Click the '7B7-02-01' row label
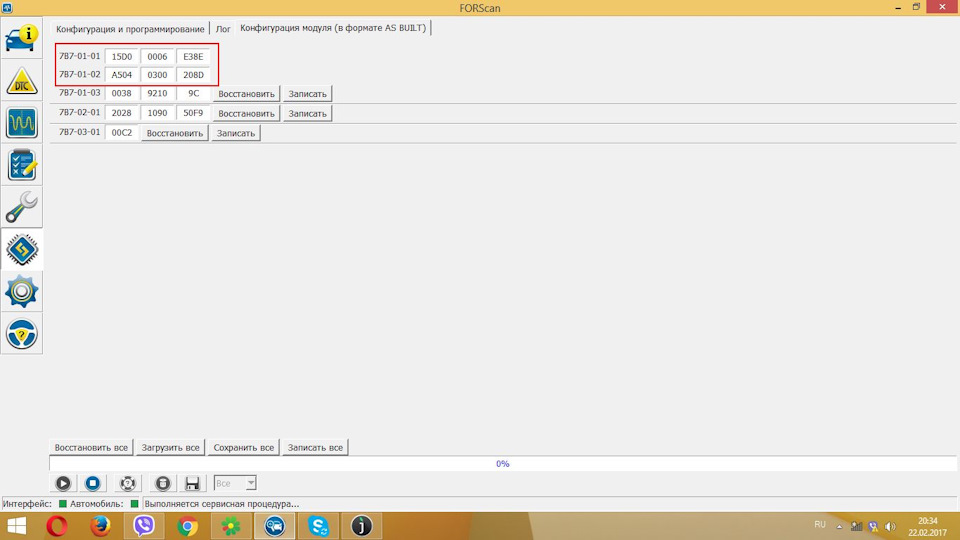The height and width of the screenshot is (540, 960). (x=80, y=113)
